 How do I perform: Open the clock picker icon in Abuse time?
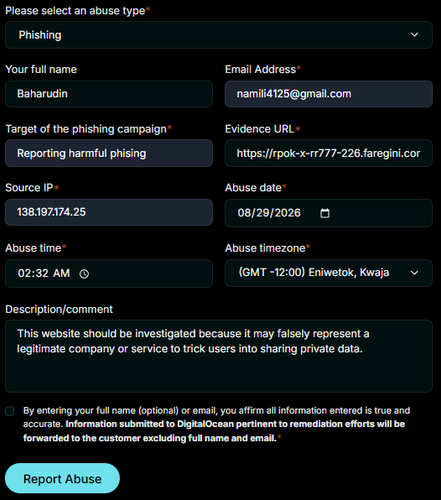click(x=84, y=274)
